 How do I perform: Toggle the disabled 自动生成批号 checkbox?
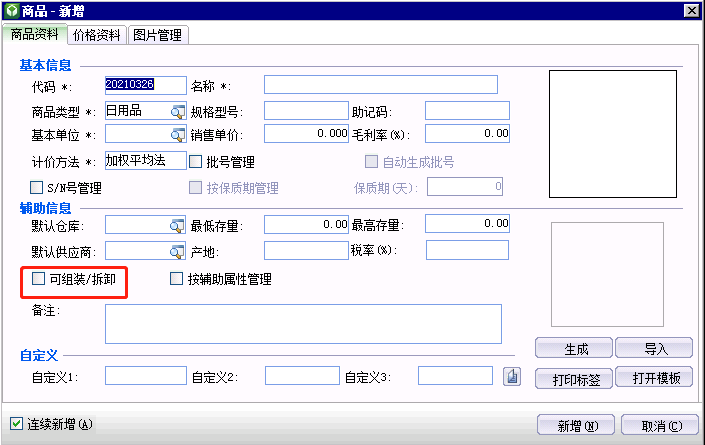click(371, 161)
